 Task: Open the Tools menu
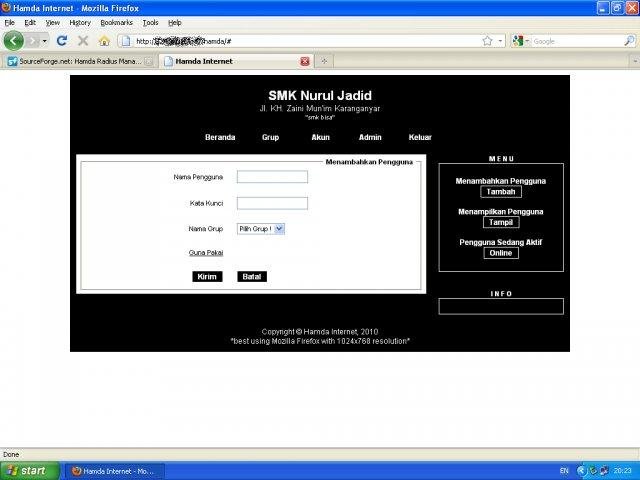click(x=151, y=22)
